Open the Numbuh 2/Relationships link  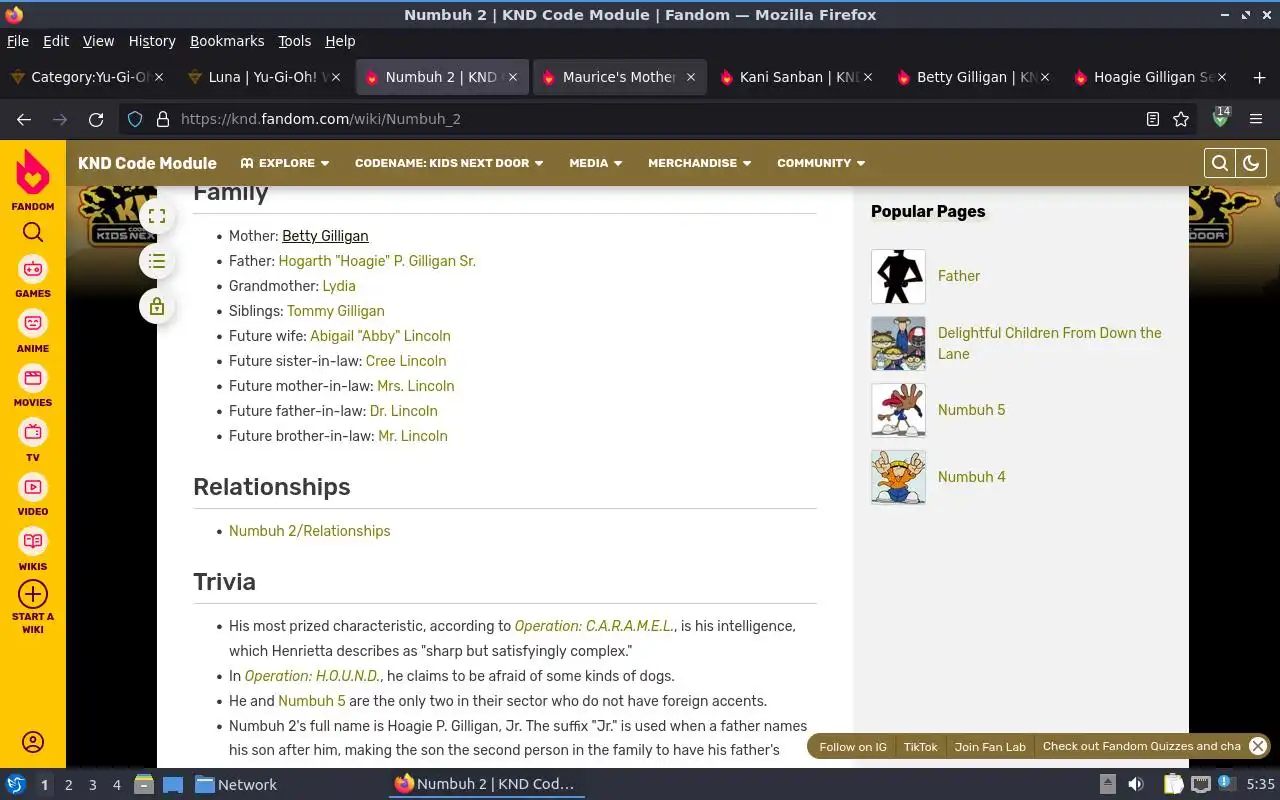[310, 531]
